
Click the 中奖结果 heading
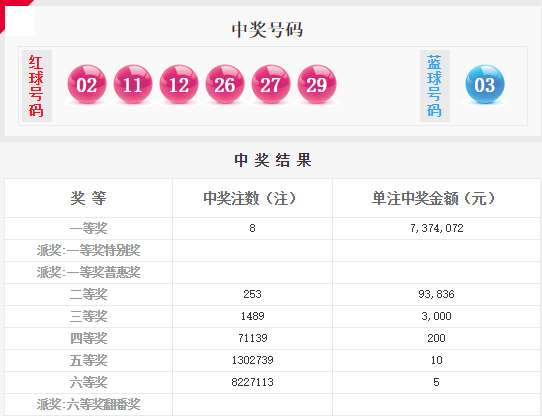pos(273,160)
